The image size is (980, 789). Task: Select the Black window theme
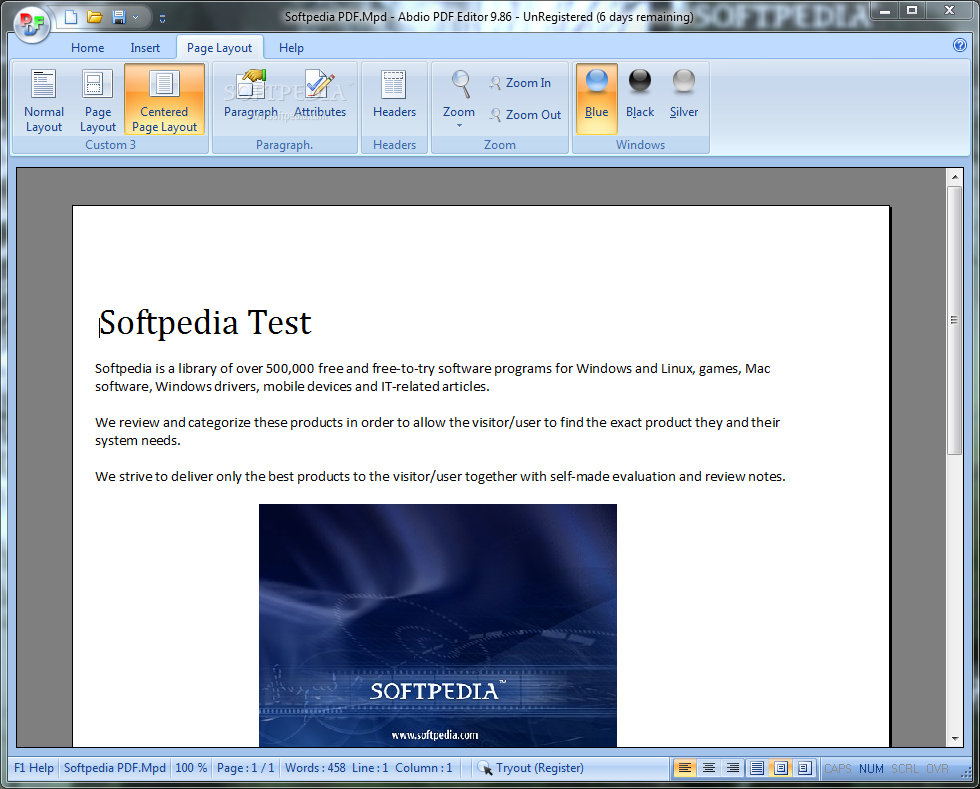[x=640, y=94]
